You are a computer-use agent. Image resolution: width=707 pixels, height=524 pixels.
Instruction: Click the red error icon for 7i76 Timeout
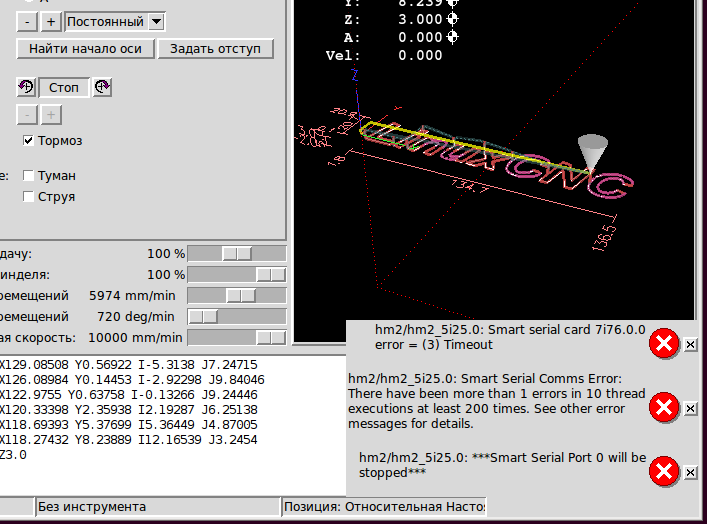point(664,344)
